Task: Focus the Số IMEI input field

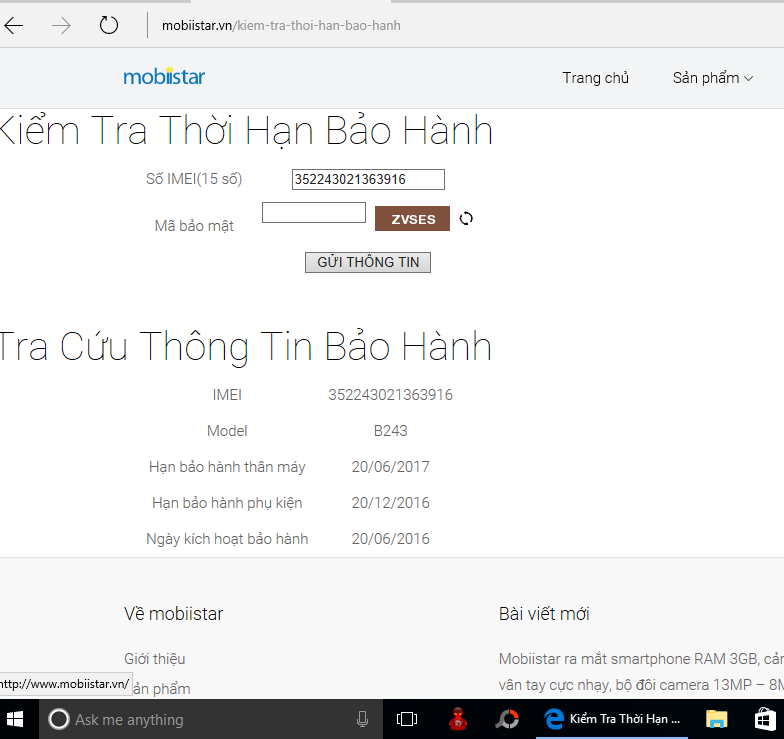Action: point(368,180)
